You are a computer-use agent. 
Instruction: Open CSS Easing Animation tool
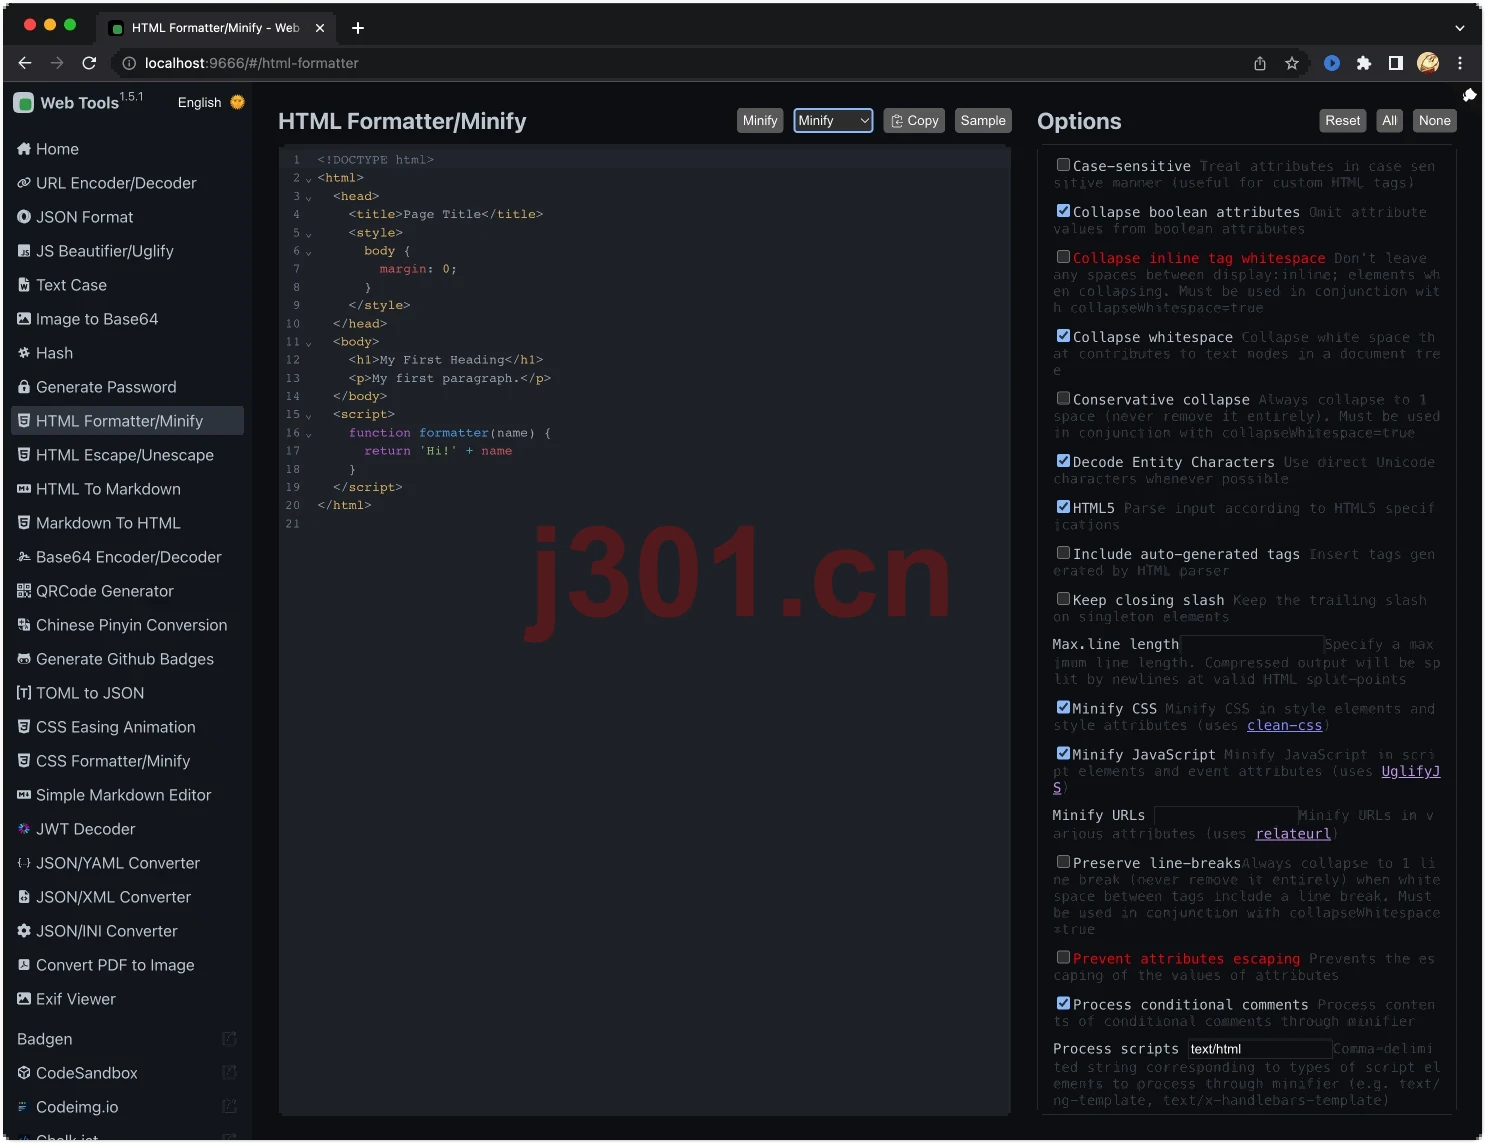[x=127, y=727]
